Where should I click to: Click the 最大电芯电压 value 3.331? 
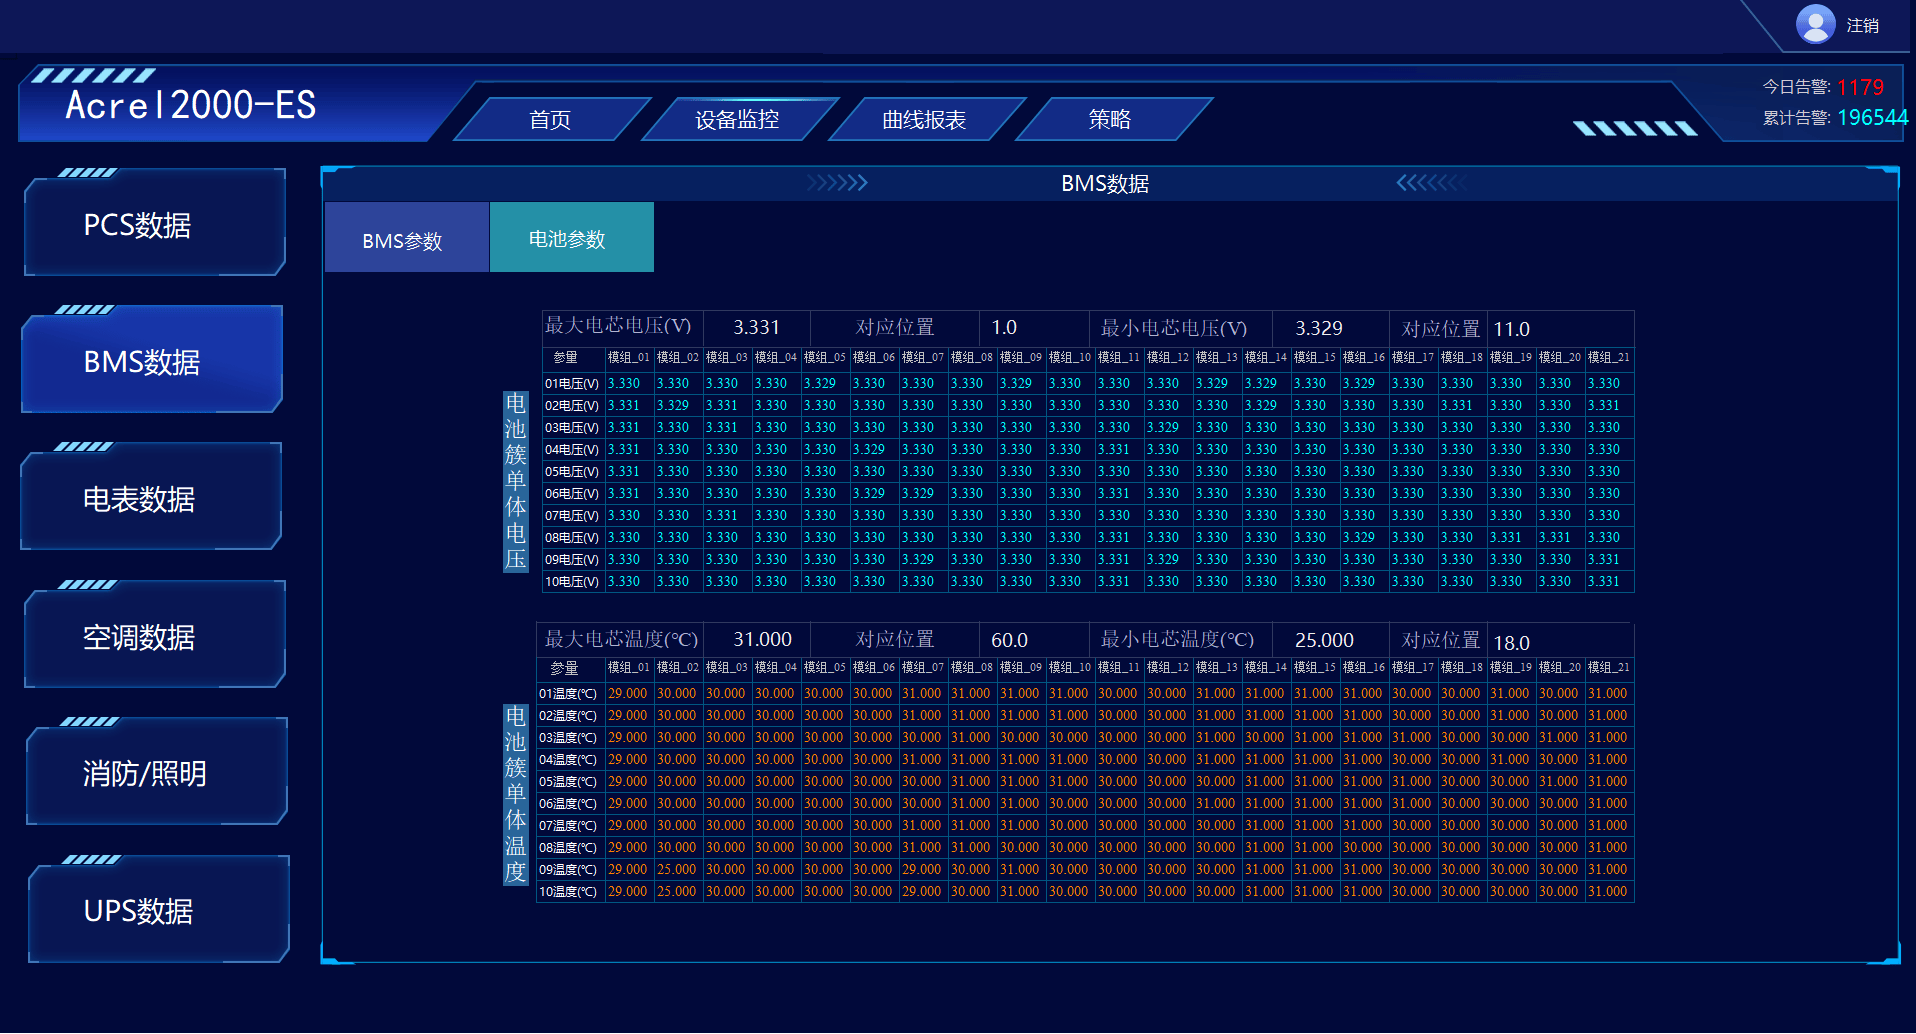[x=756, y=328]
